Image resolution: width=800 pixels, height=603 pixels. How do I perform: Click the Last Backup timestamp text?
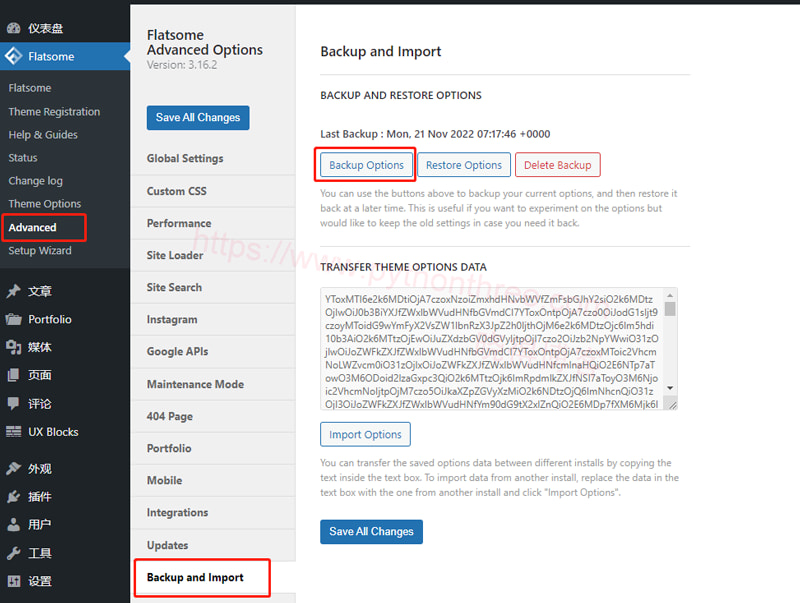coord(435,134)
